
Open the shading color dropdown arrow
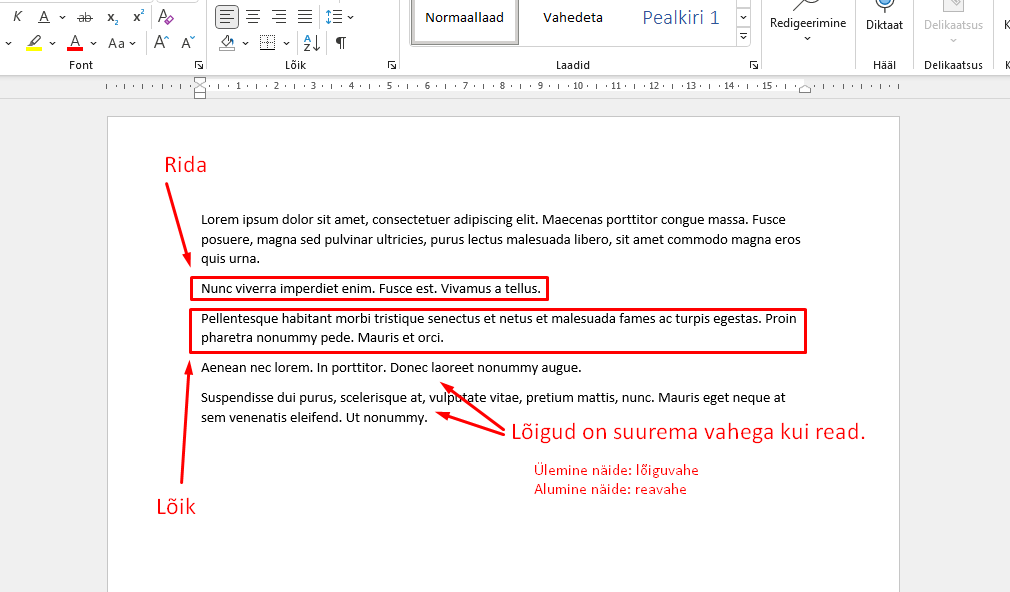(245, 44)
